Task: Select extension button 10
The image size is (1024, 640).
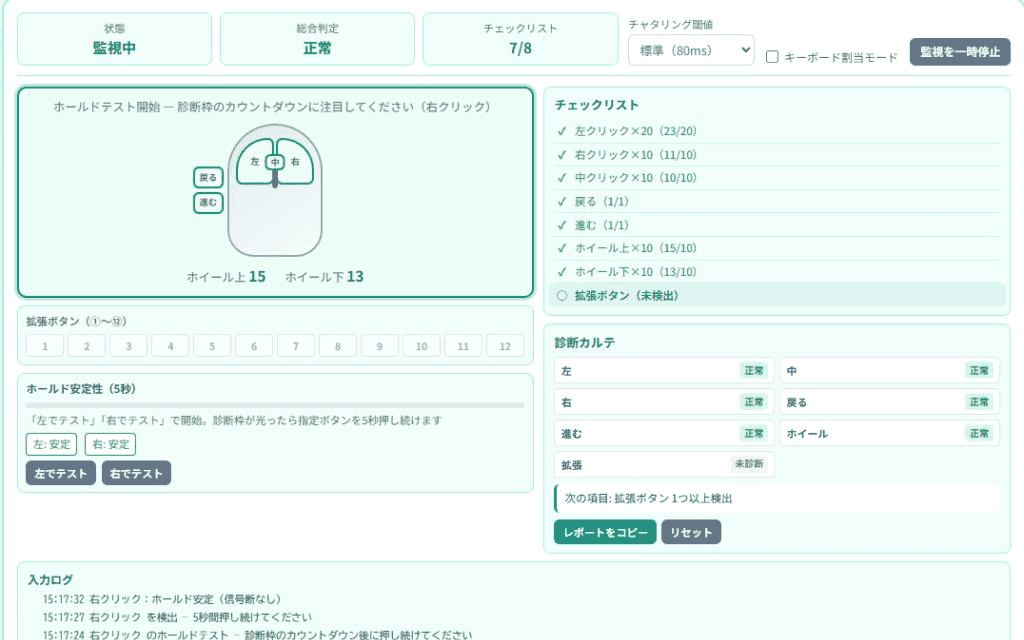Action: coord(421,346)
